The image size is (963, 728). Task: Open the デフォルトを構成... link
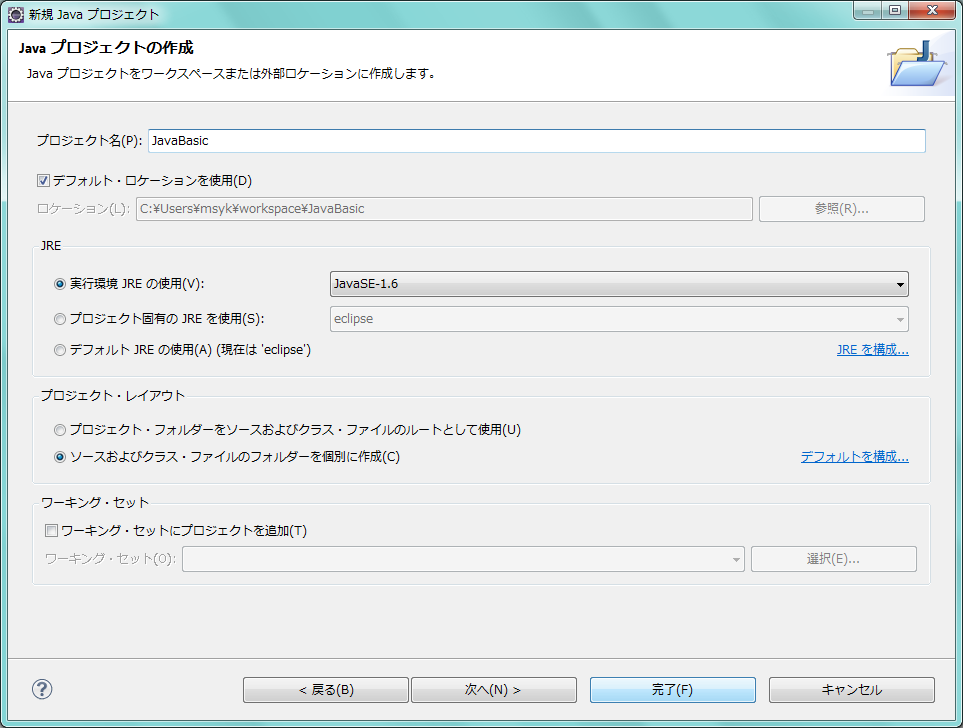pyautogui.click(x=854, y=457)
